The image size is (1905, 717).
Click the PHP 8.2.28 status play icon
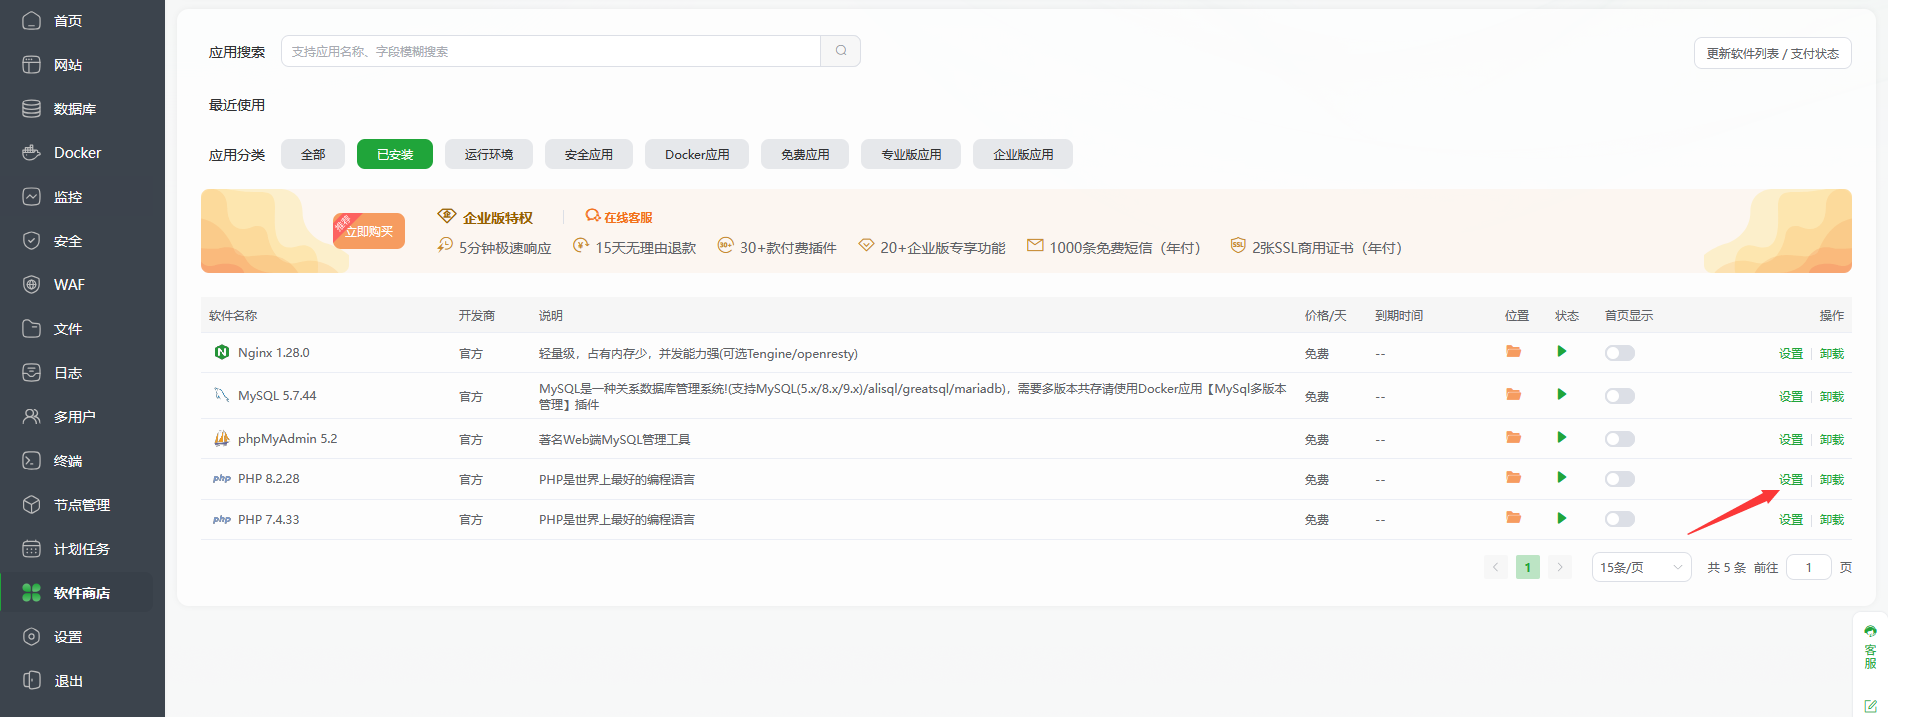click(x=1562, y=478)
